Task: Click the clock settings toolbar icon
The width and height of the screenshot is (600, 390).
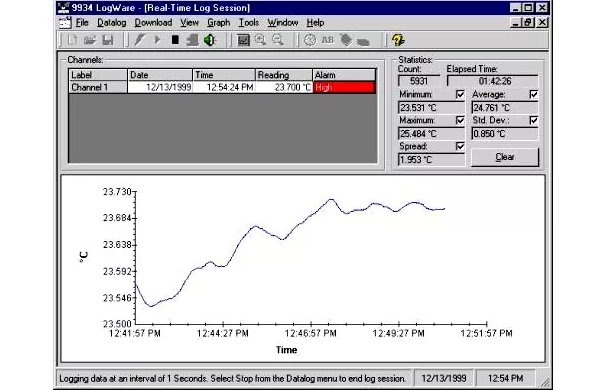Action: coord(310,40)
